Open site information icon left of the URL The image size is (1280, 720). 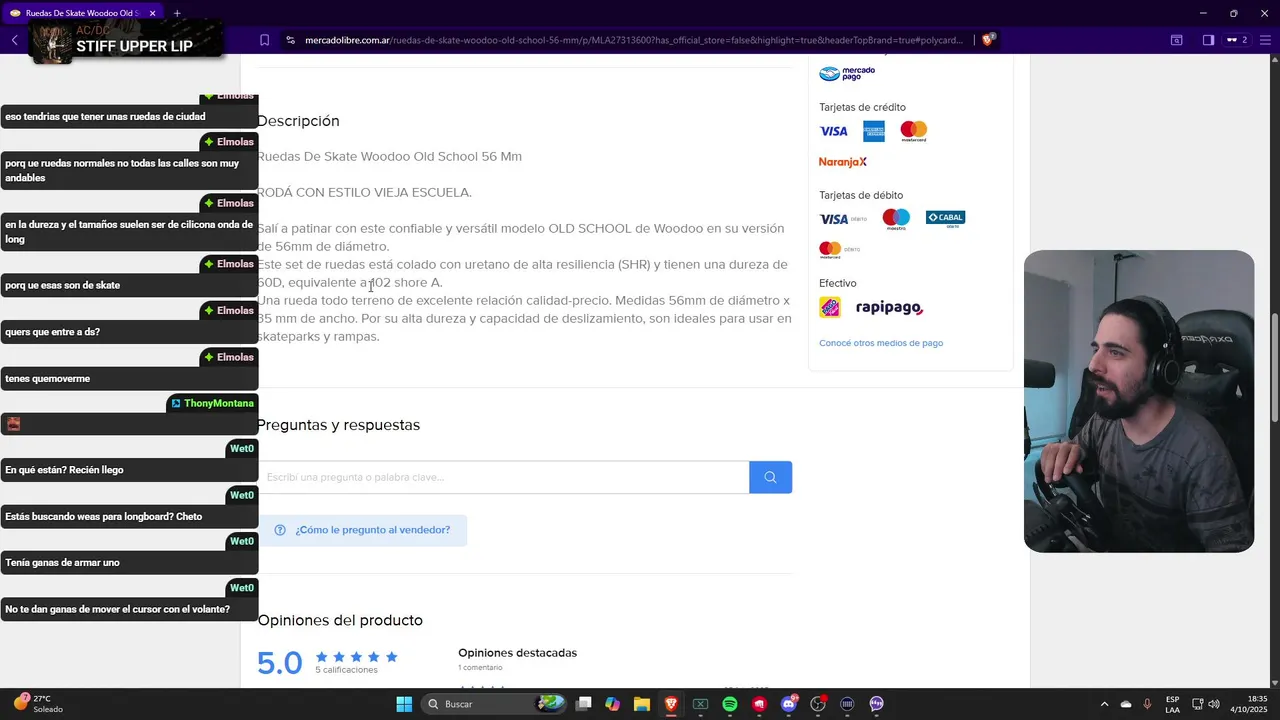(x=290, y=40)
